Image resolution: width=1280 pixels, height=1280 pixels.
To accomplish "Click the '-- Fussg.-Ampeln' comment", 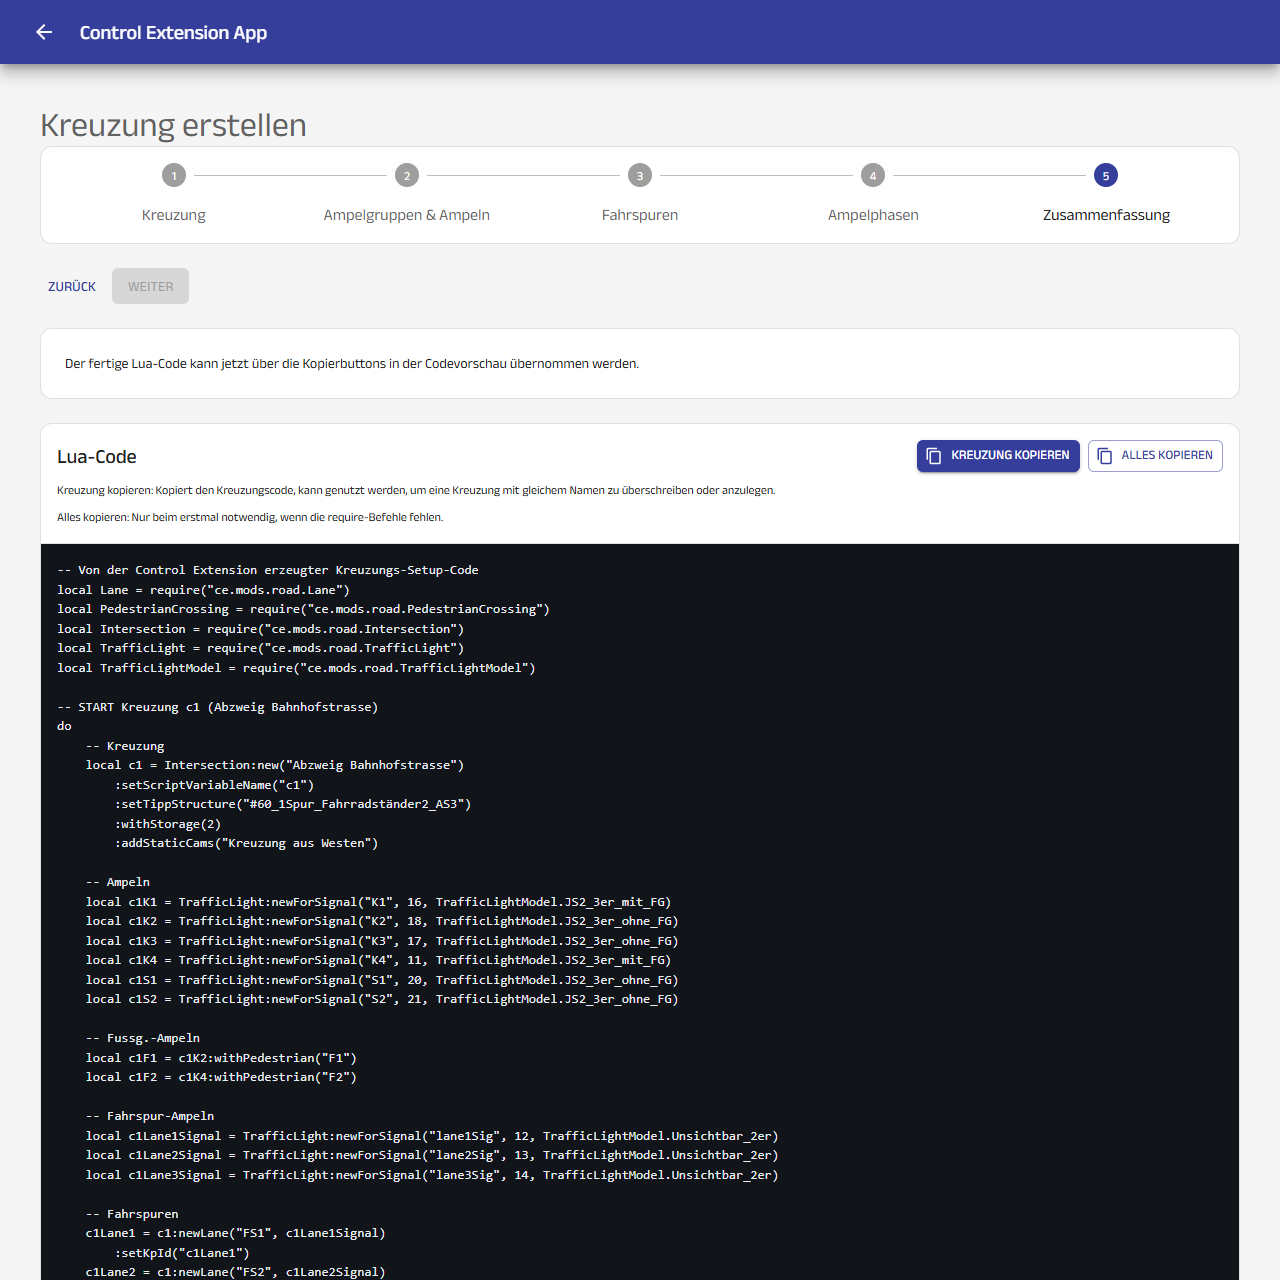I will [x=143, y=1038].
